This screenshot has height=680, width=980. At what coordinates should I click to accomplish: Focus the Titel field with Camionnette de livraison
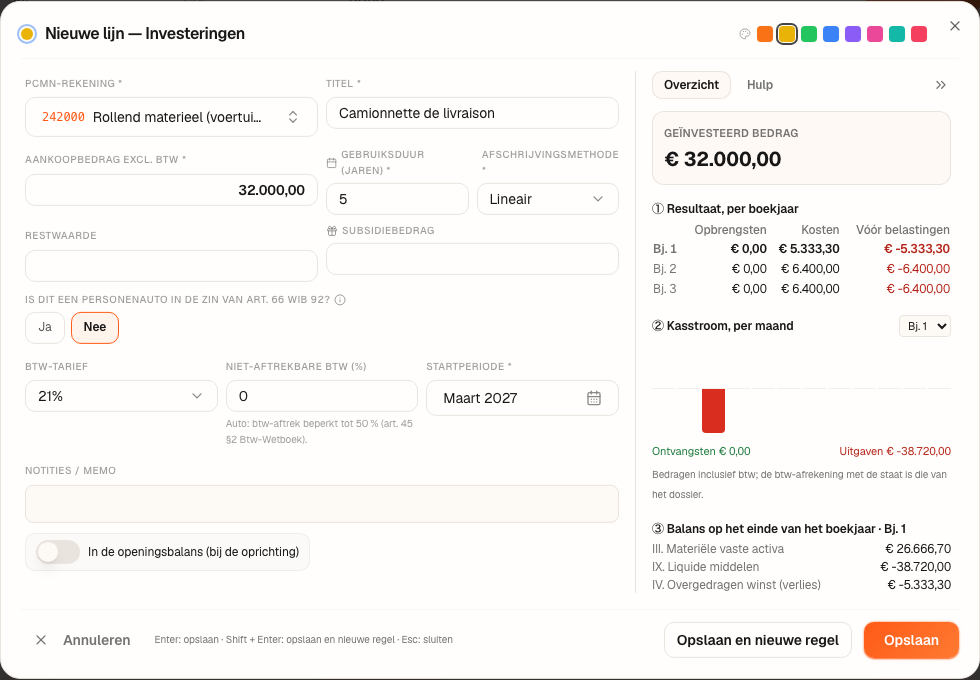click(472, 113)
